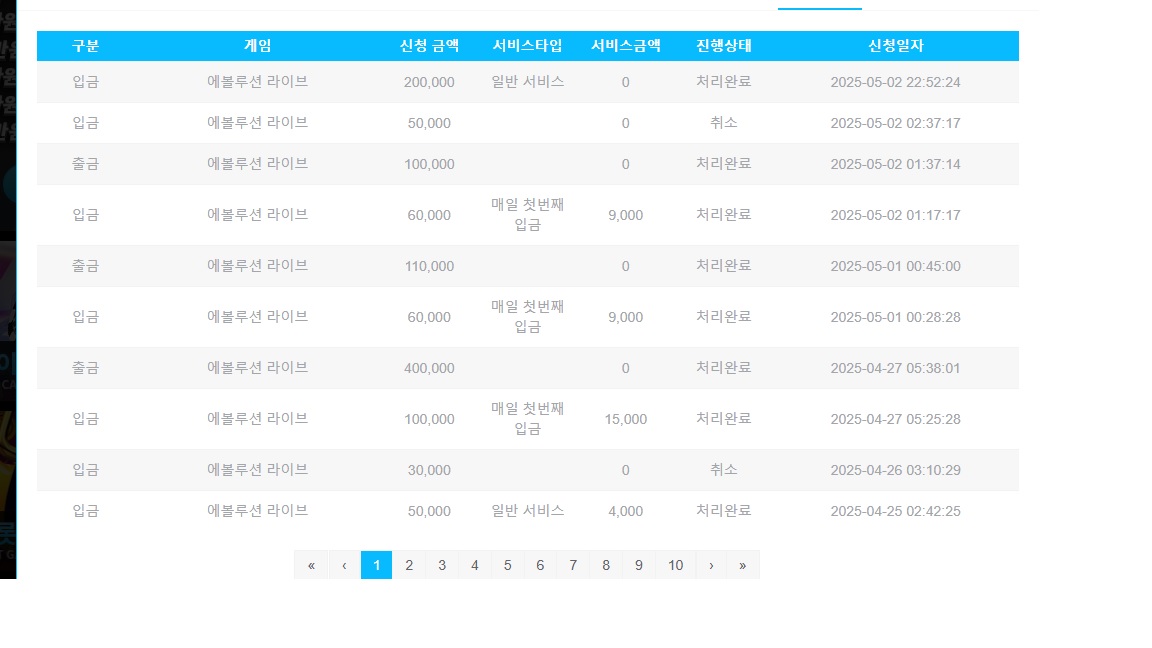This screenshot has height=648, width=1152.
Task: Open page 4 in pagination
Action: (x=475, y=565)
